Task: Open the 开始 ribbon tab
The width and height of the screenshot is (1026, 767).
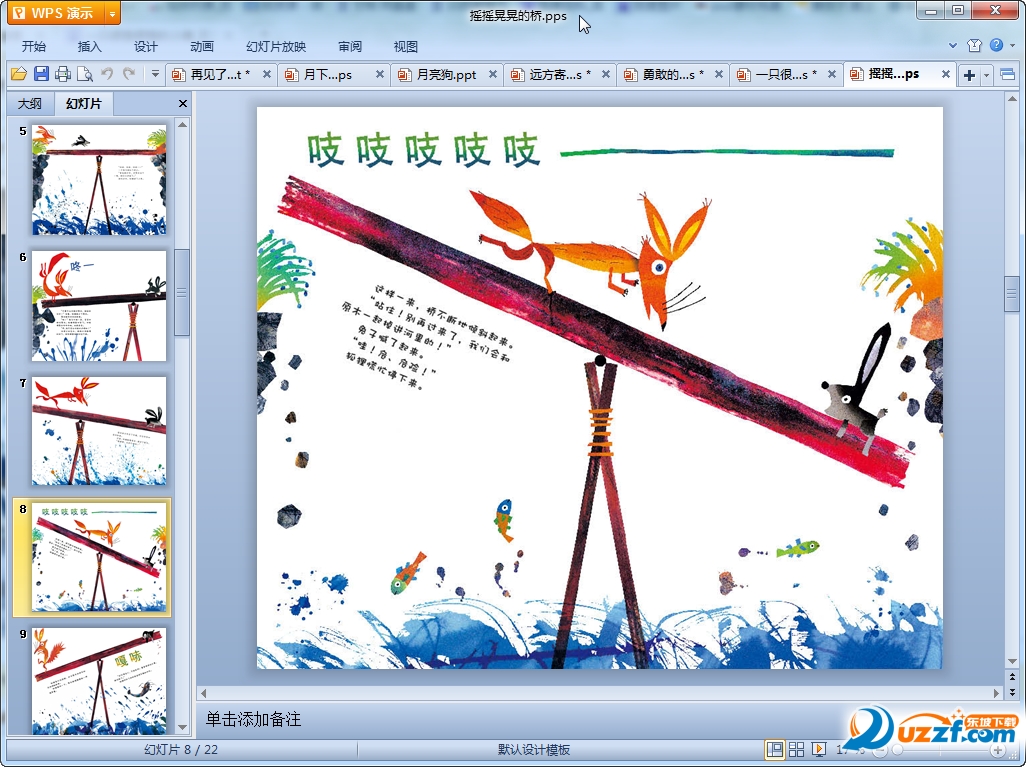Action: pyautogui.click(x=33, y=46)
